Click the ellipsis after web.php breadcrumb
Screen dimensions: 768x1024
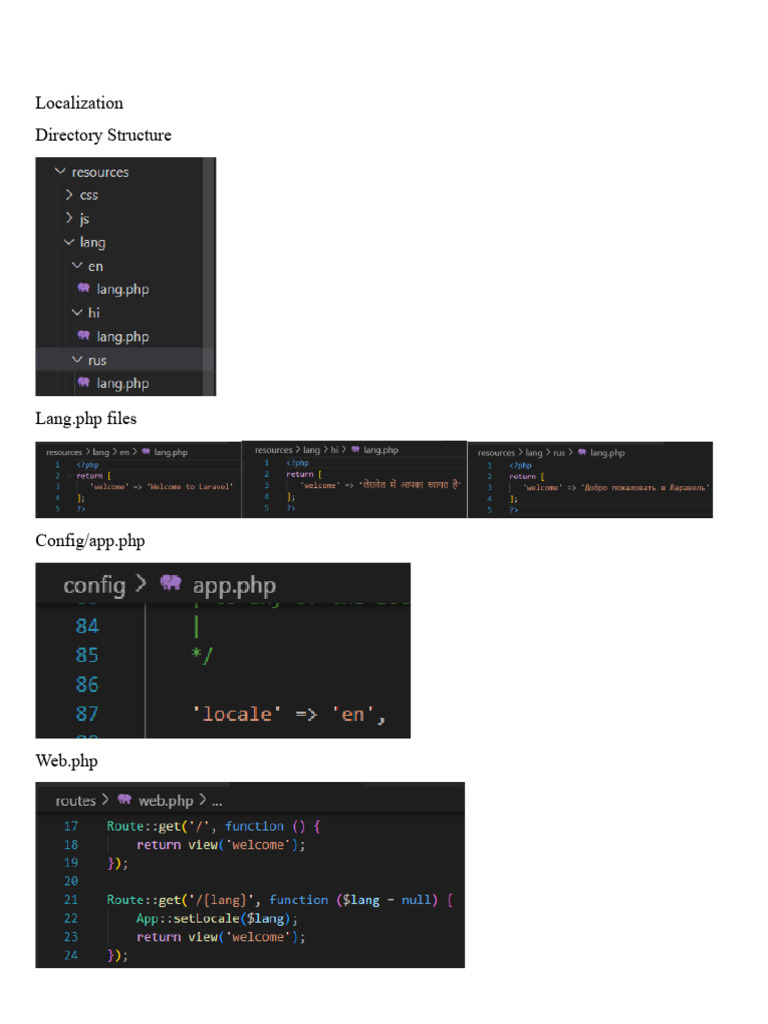[x=217, y=802]
